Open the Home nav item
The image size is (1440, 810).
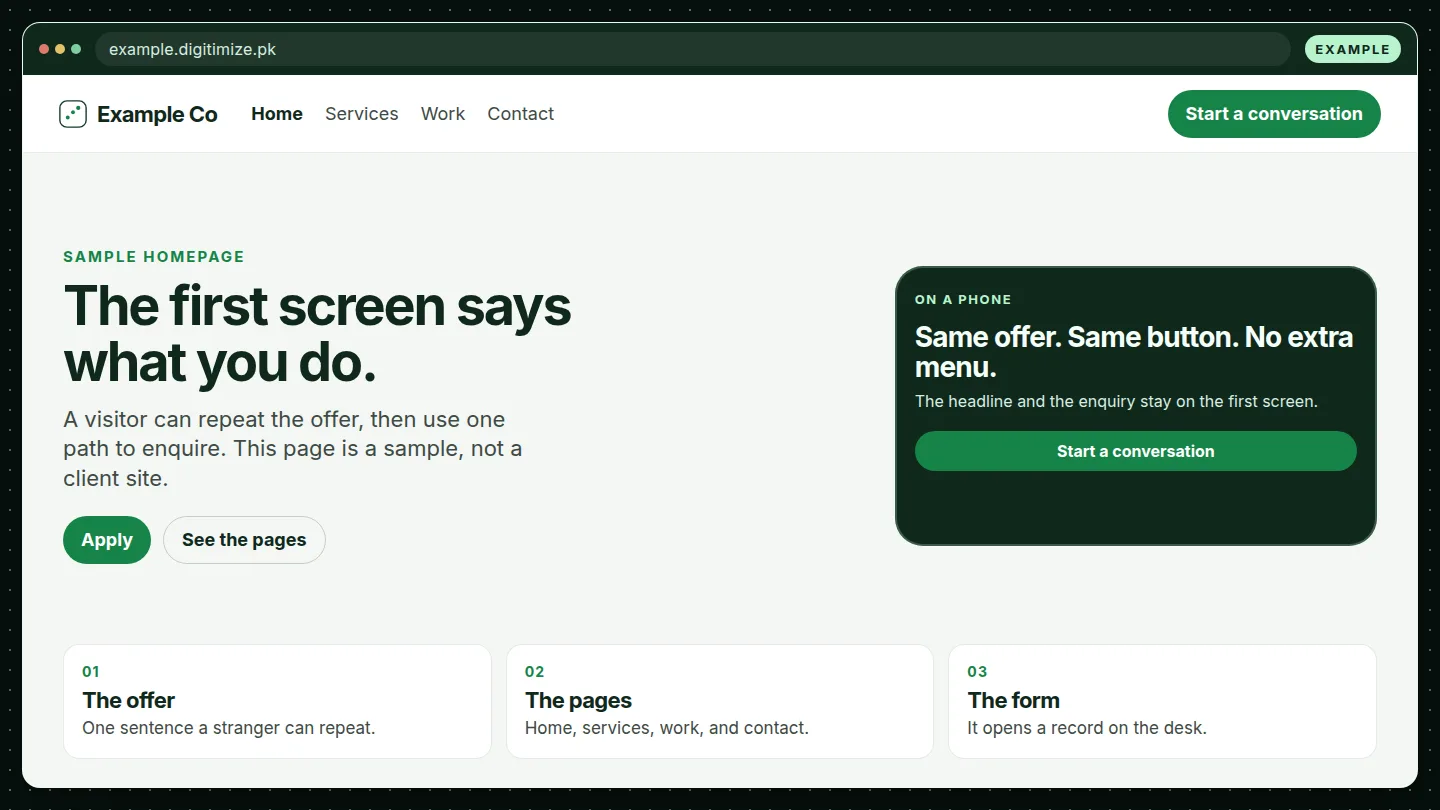(x=277, y=114)
